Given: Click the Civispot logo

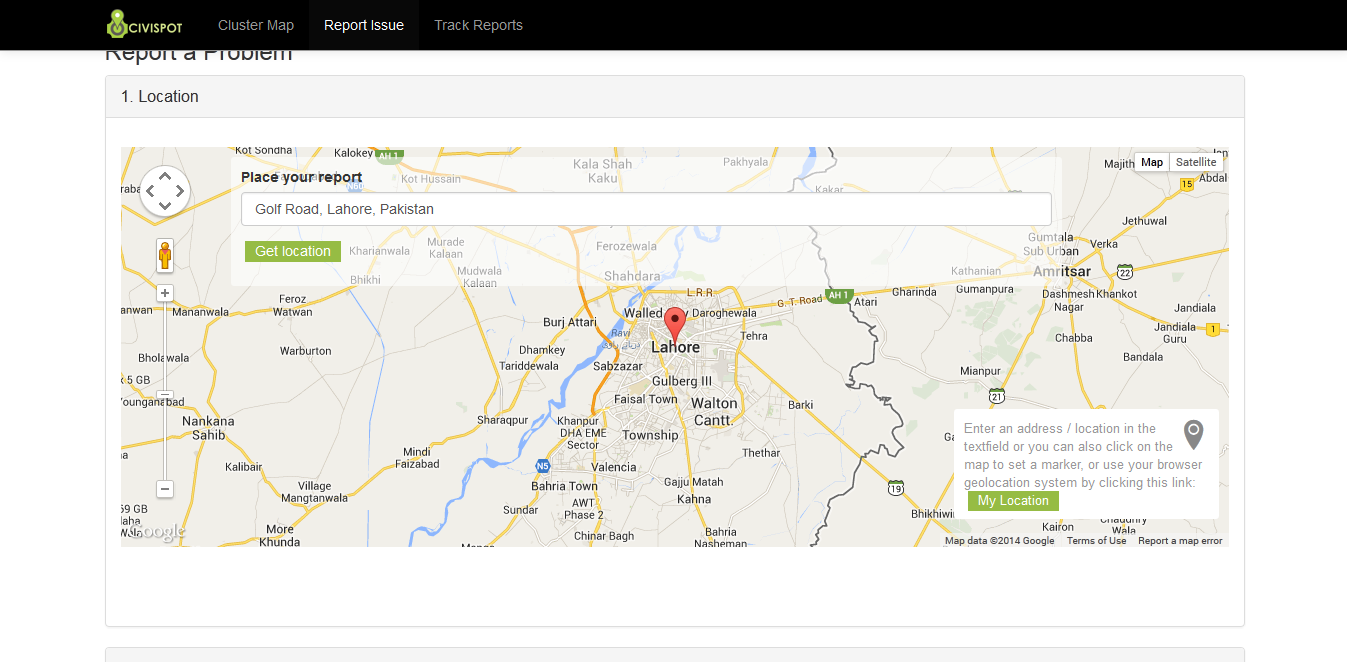Looking at the screenshot, I should (x=144, y=25).
